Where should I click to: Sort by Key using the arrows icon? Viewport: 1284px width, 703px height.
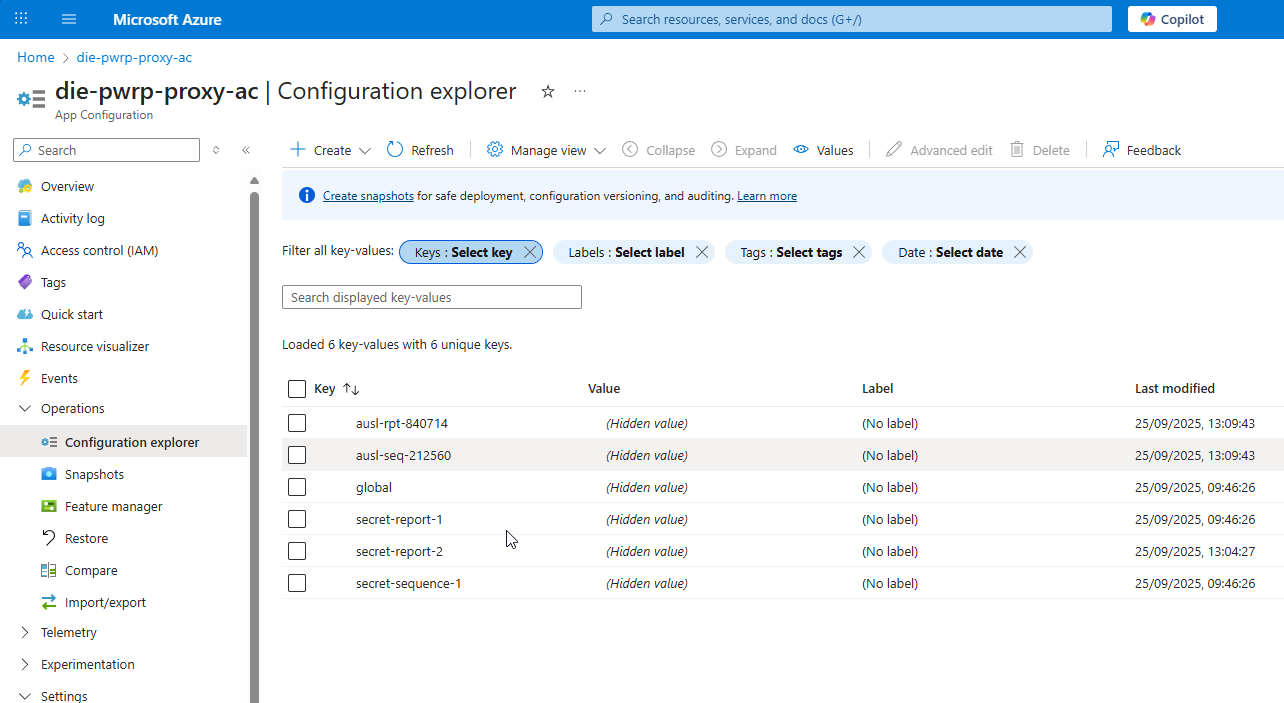351,389
